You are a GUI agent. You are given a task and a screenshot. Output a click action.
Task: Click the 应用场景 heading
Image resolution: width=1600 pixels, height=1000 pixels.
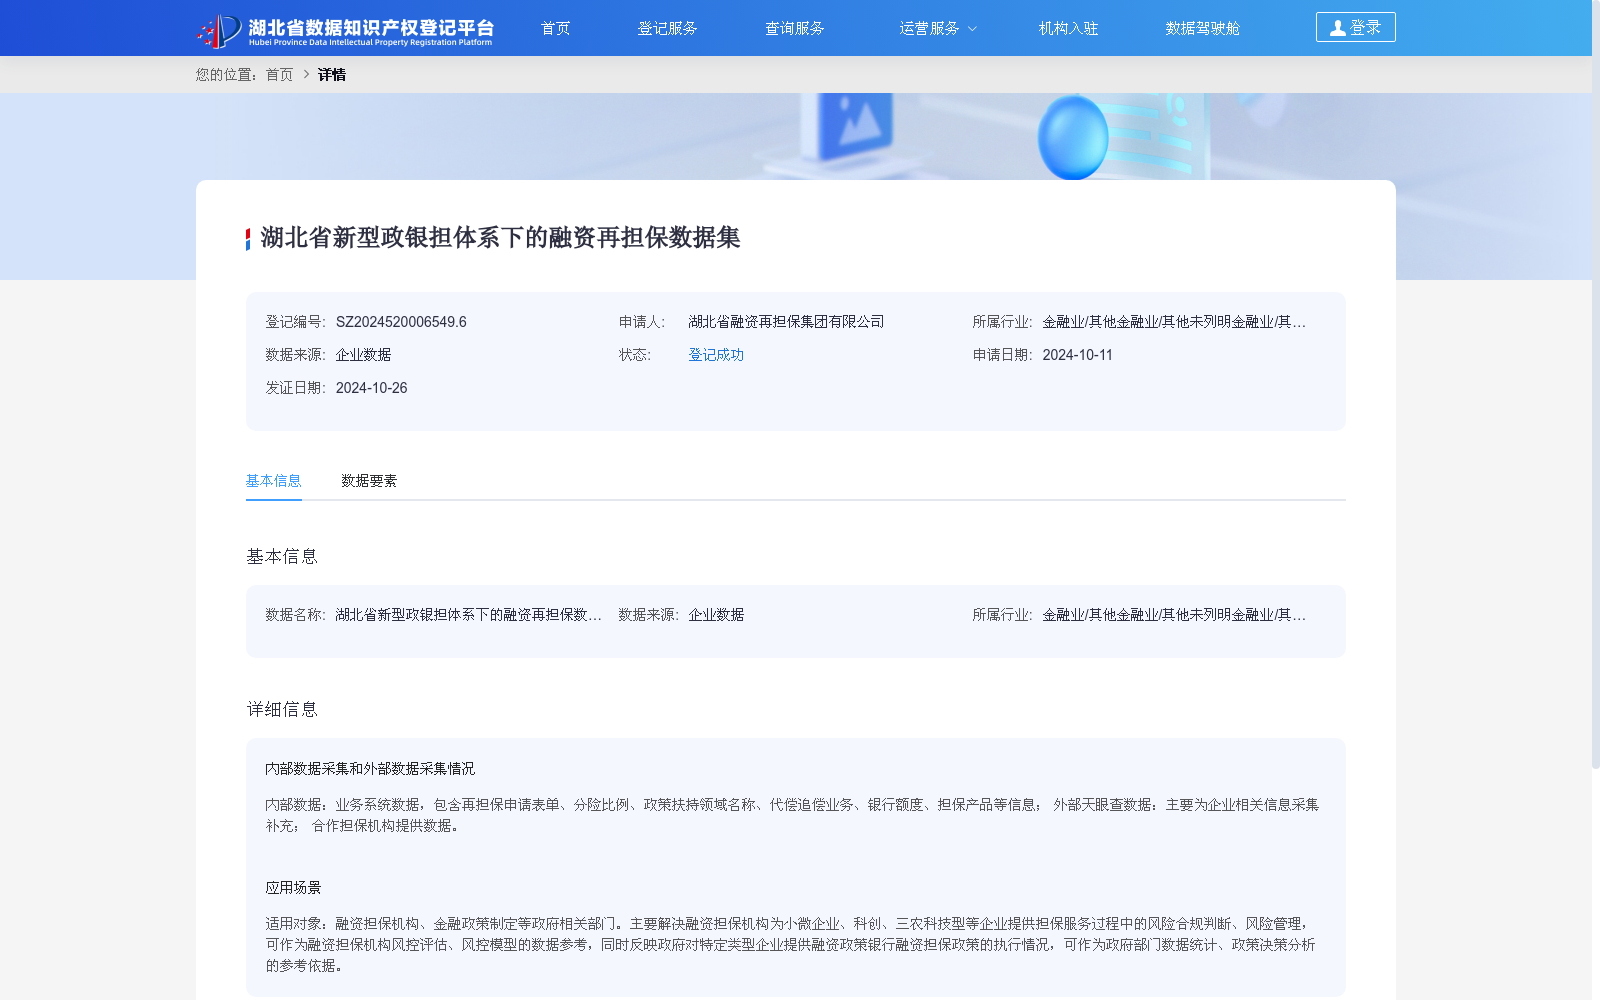293,888
